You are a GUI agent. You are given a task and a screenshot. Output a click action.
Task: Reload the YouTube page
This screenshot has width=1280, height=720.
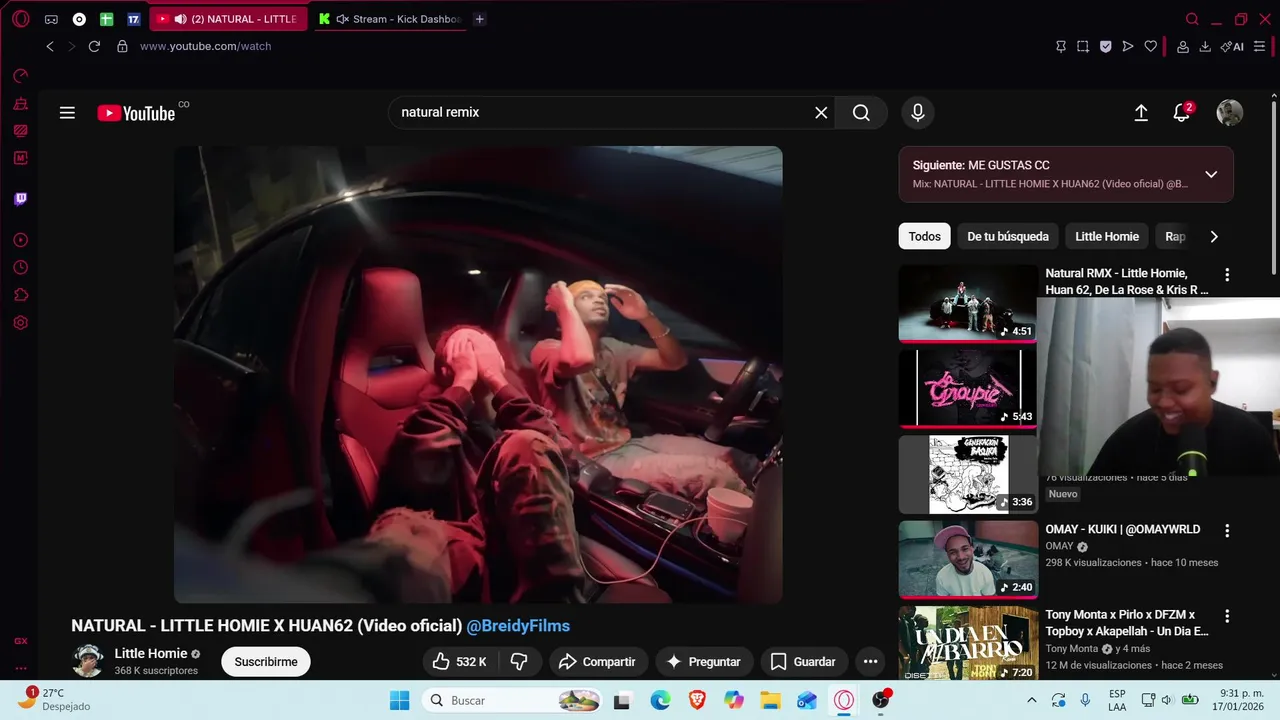[x=94, y=46]
